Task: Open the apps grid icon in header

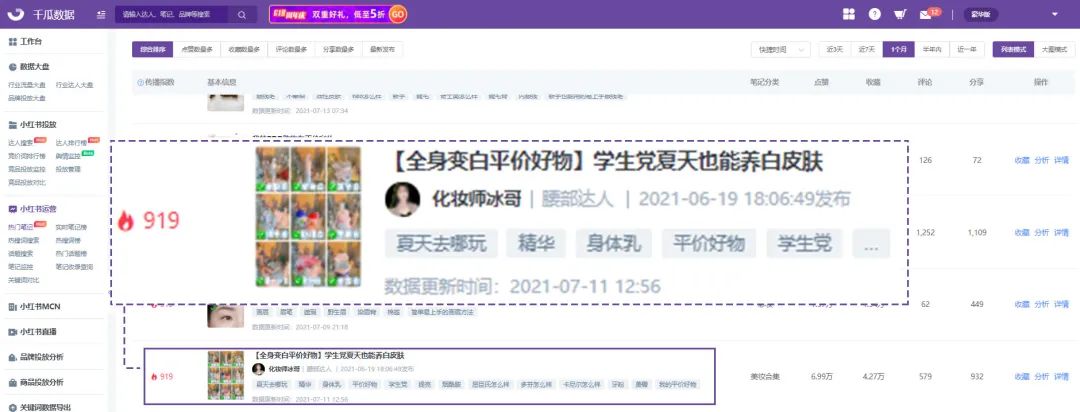Action: click(x=849, y=14)
